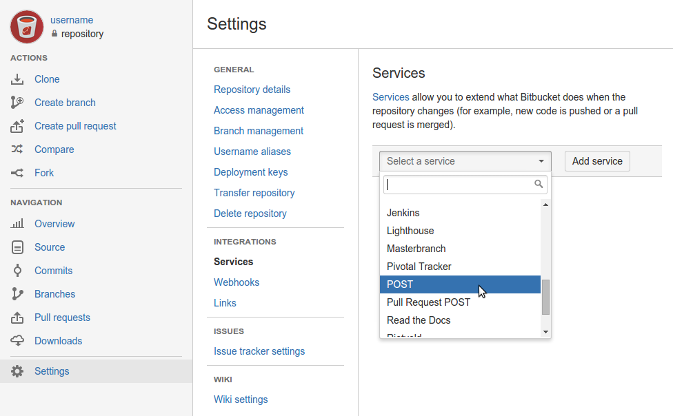Open Create pull request action

tap(75, 126)
